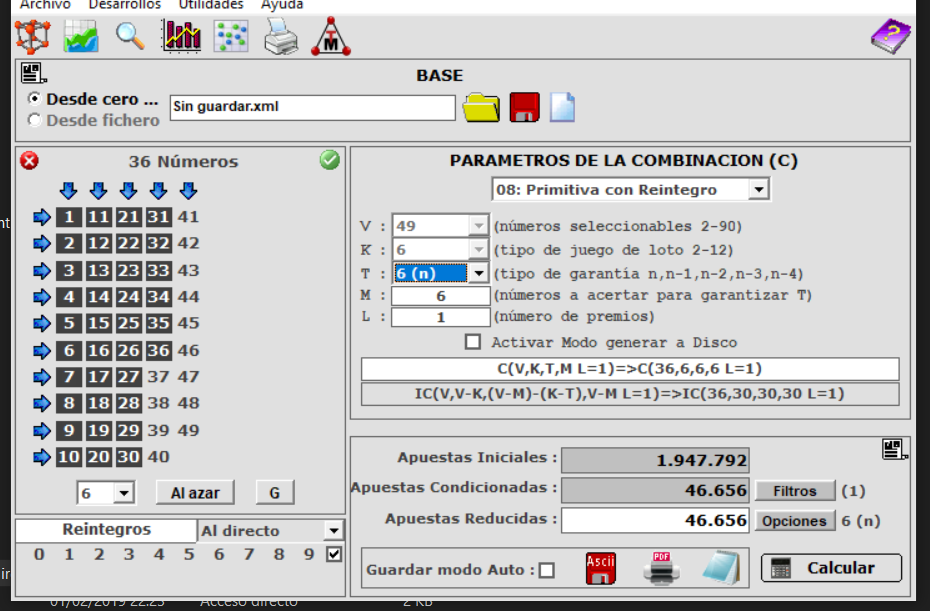Open the random count 6 dropdown

123,493
